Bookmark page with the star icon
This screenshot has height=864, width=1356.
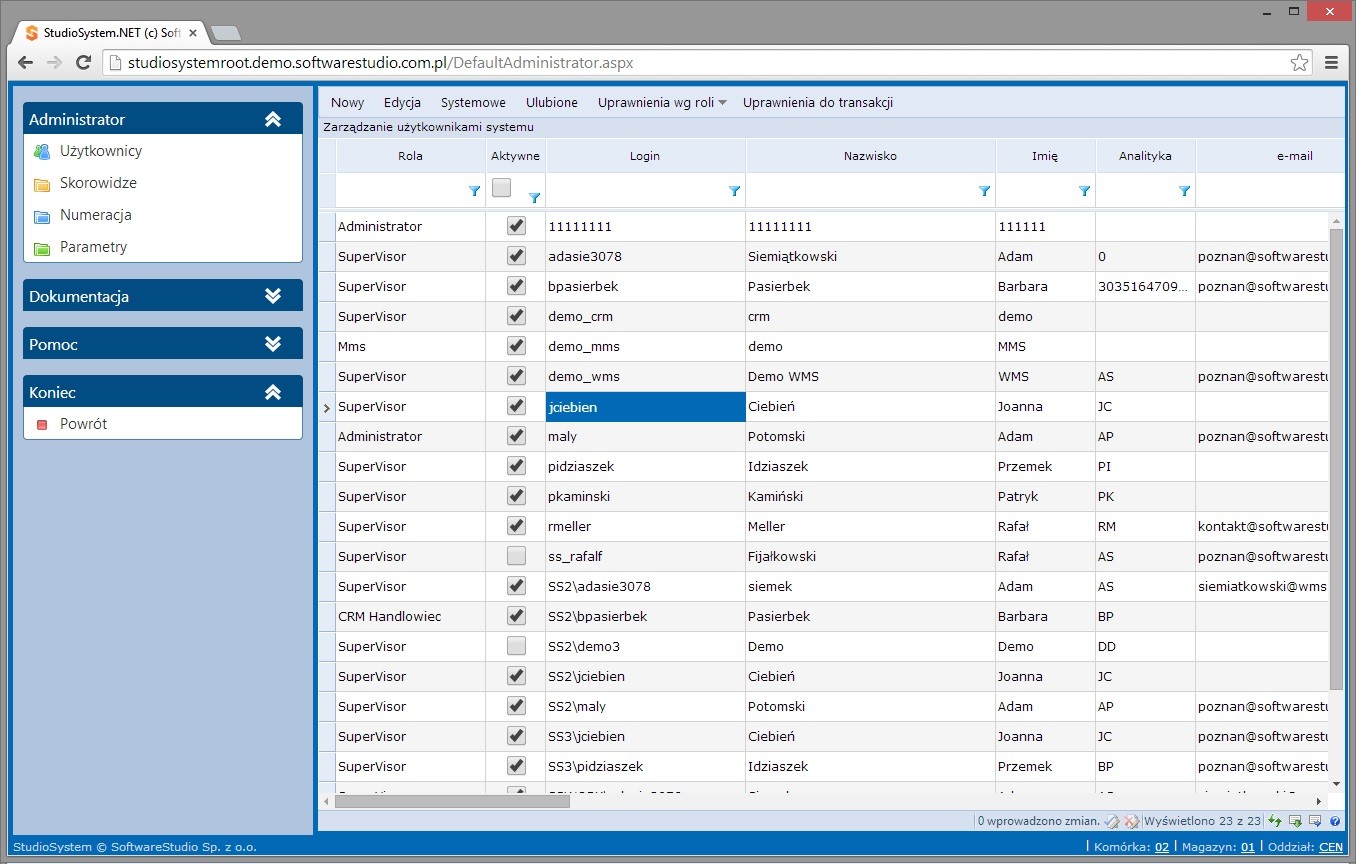[x=1299, y=62]
